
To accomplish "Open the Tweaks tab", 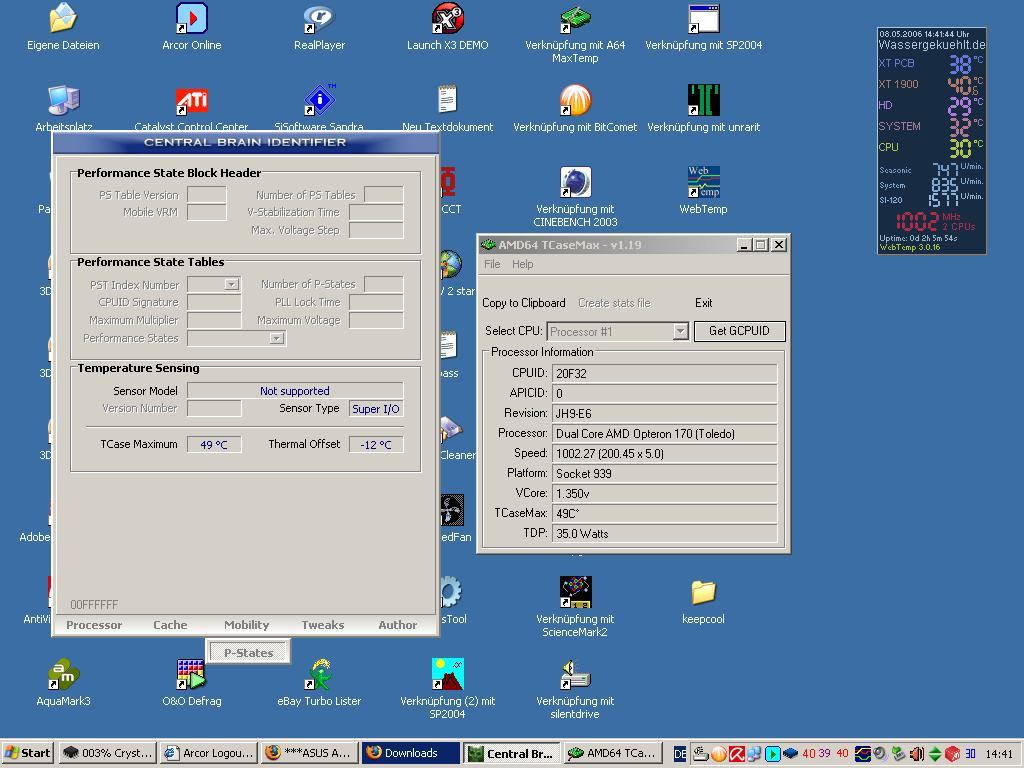I will click(323, 625).
